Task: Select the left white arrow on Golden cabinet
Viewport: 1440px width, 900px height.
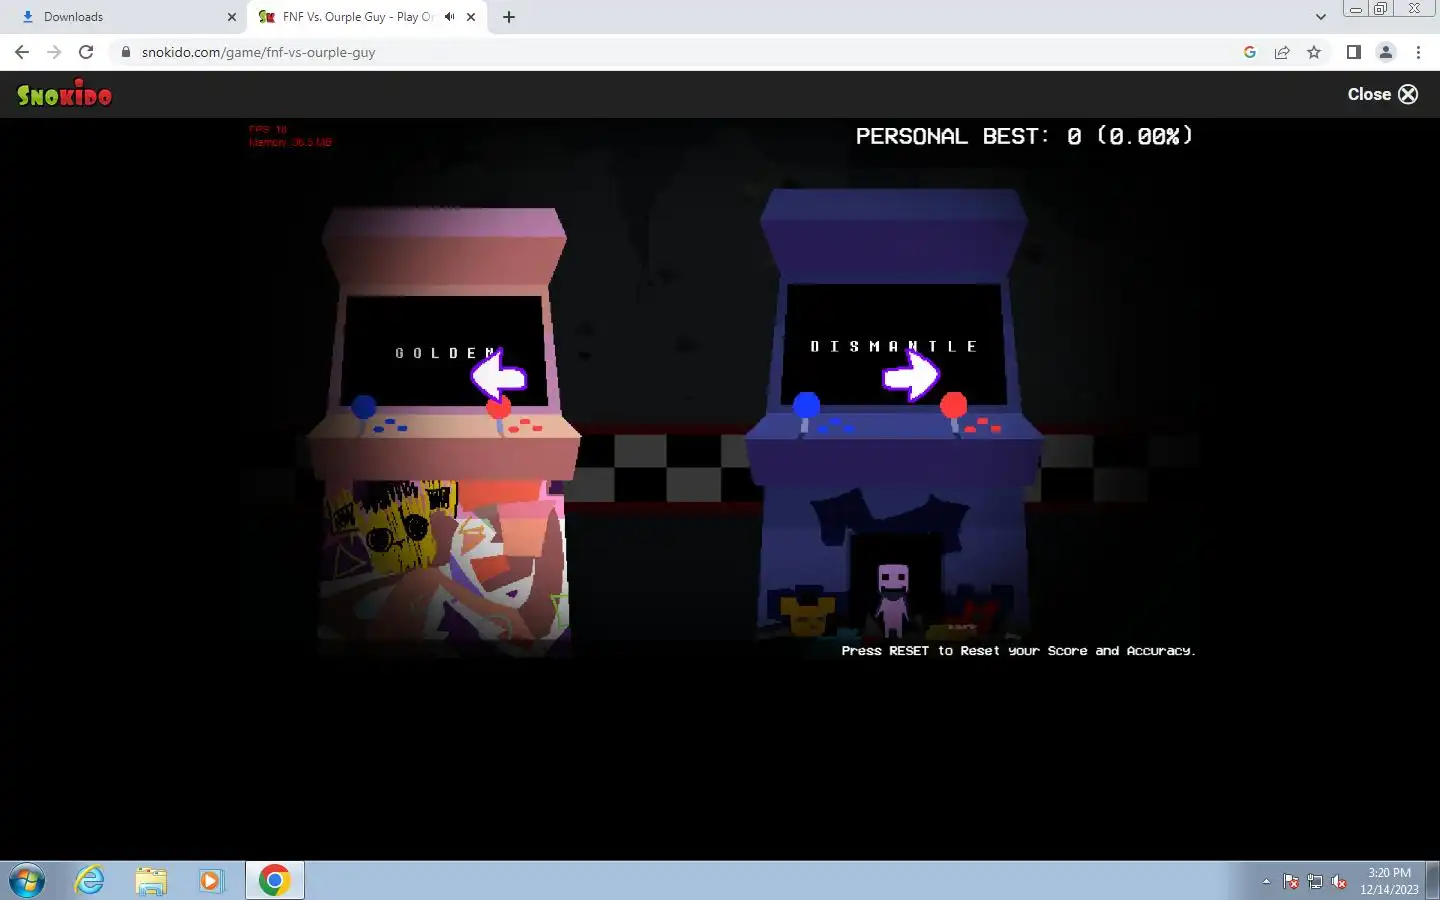Action: tap(498, 376)
